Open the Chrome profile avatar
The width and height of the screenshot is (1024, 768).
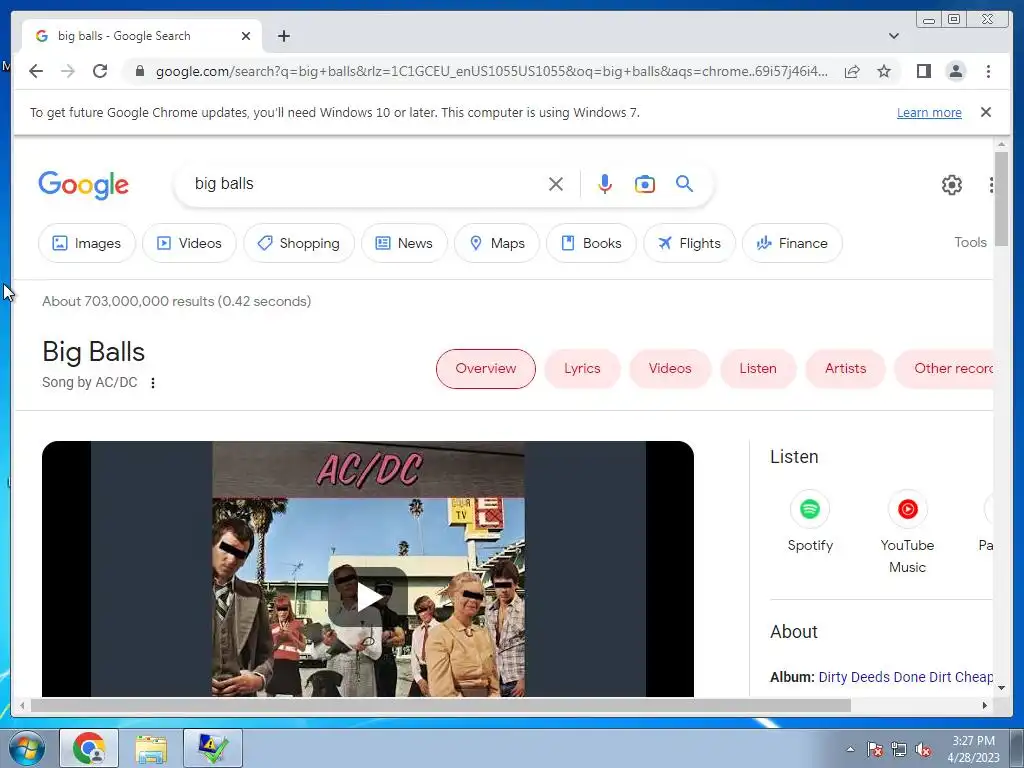pyautogui.click(x=955, y=71)
